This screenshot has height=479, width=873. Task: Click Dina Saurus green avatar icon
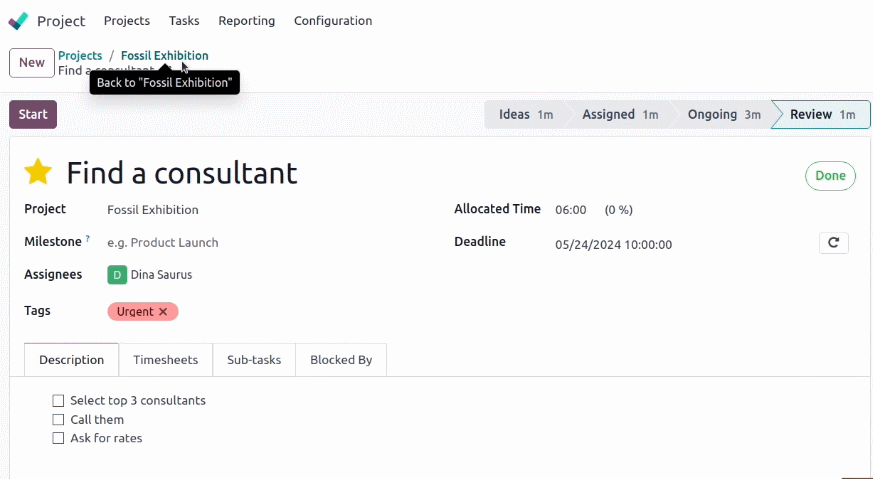tap(117, 275)
